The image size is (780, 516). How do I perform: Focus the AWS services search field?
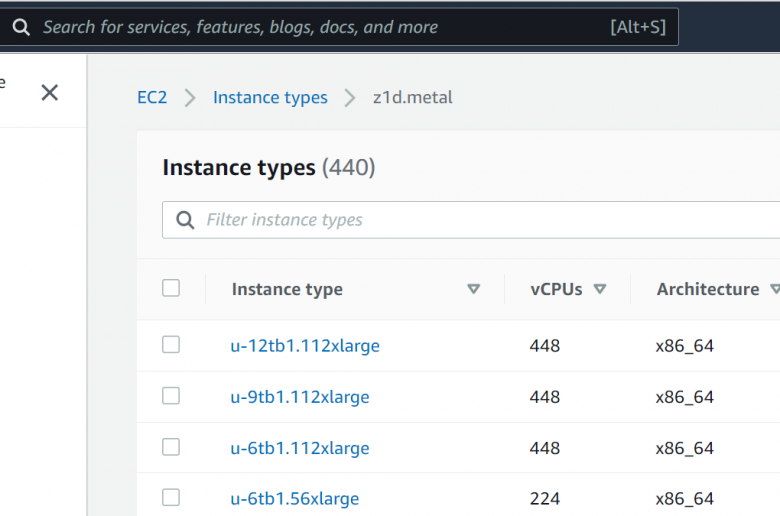(338, 27)
